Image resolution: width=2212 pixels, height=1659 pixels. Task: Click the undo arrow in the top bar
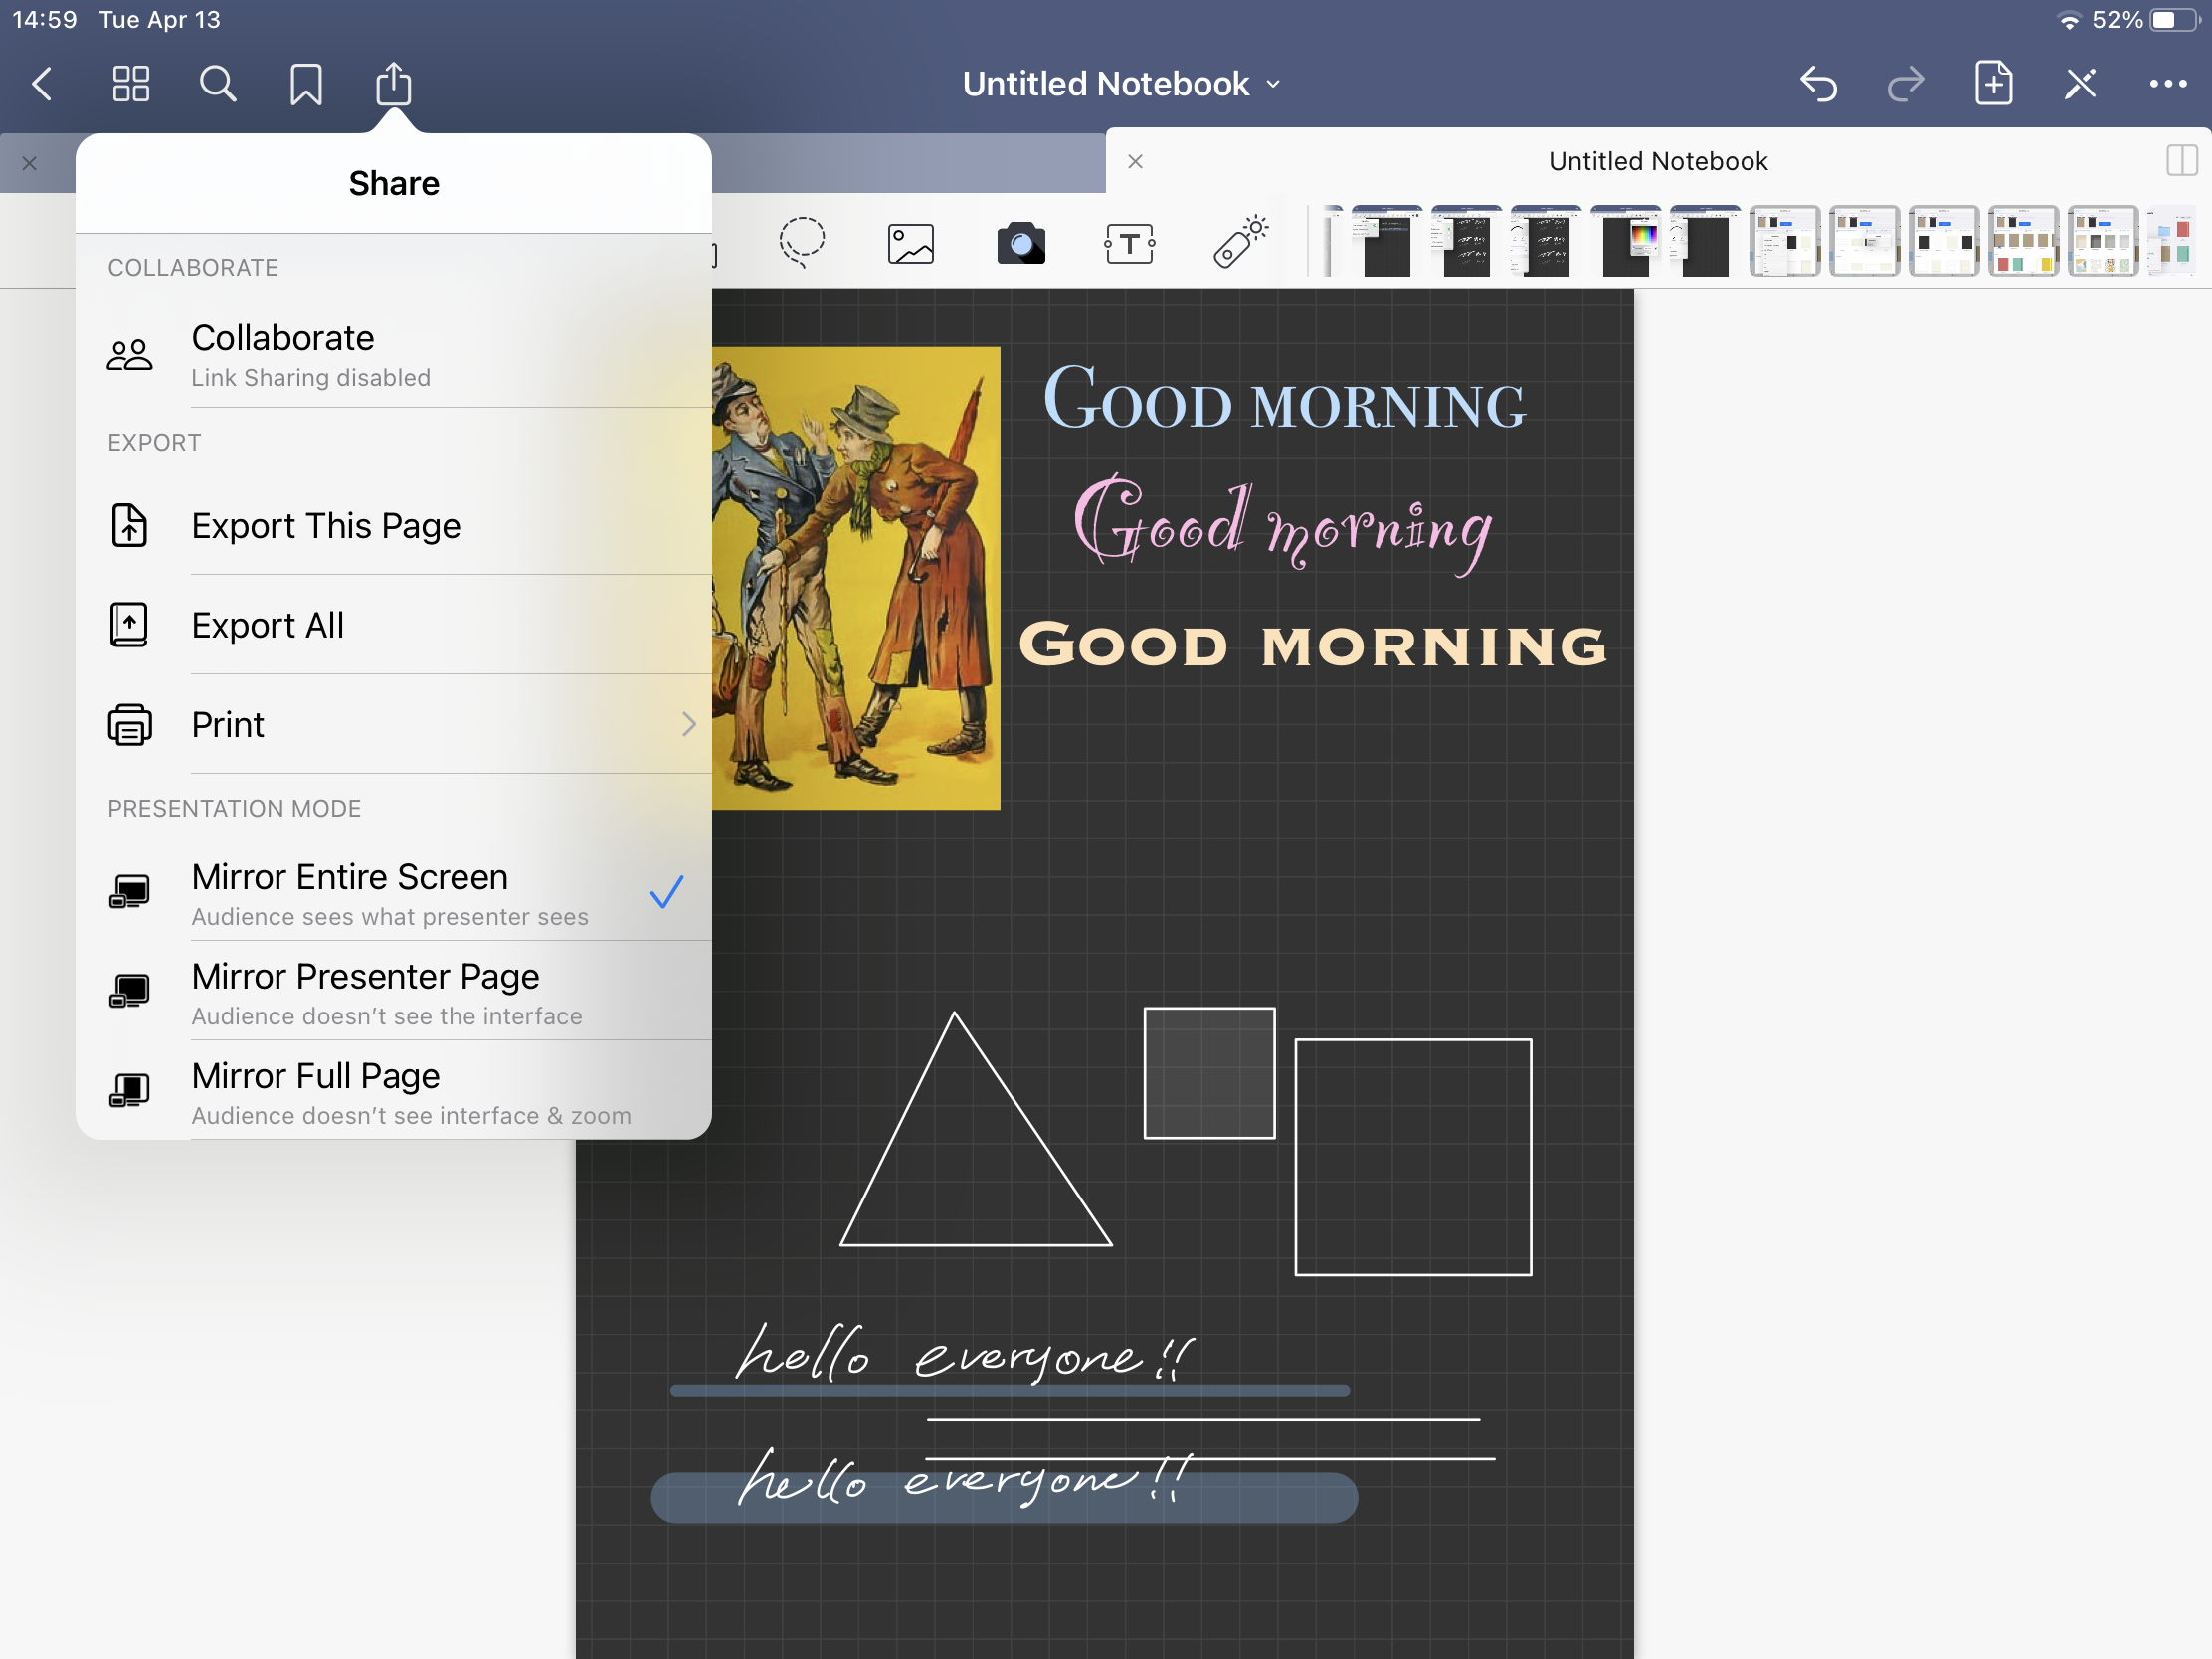coord(1818,84)
